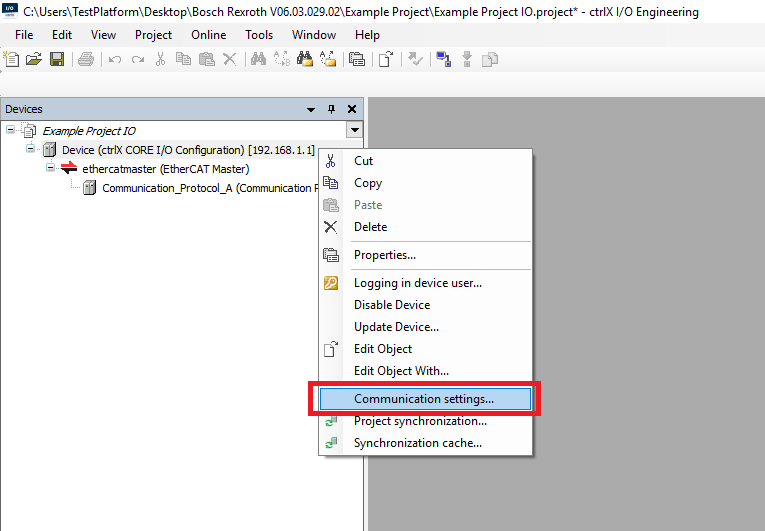The width and height of the screenshot is (765, 531).
Task: Collapse the Device ctrlX CORE node
Action: tap(30, 149)
